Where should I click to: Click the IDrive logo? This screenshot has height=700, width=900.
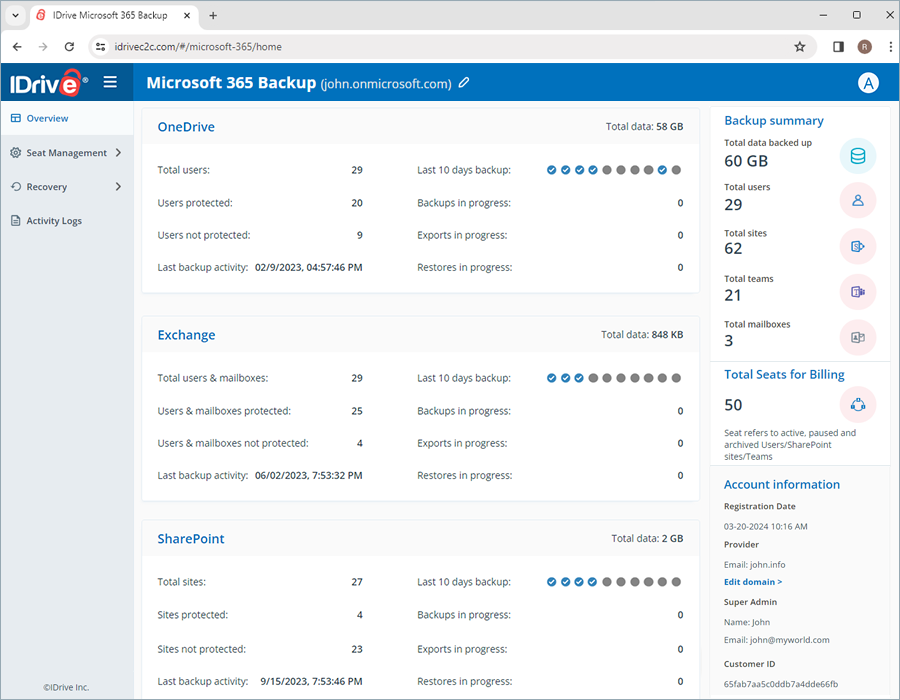click(x=49, y=83)
